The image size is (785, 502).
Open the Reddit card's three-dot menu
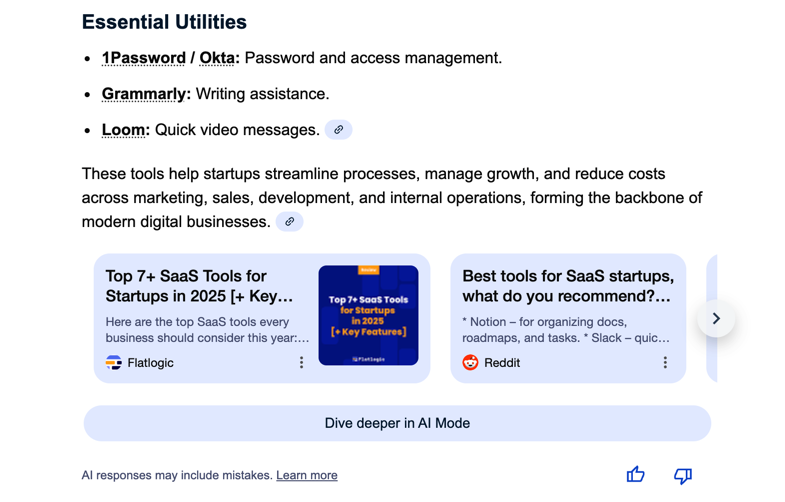[665, 363]
